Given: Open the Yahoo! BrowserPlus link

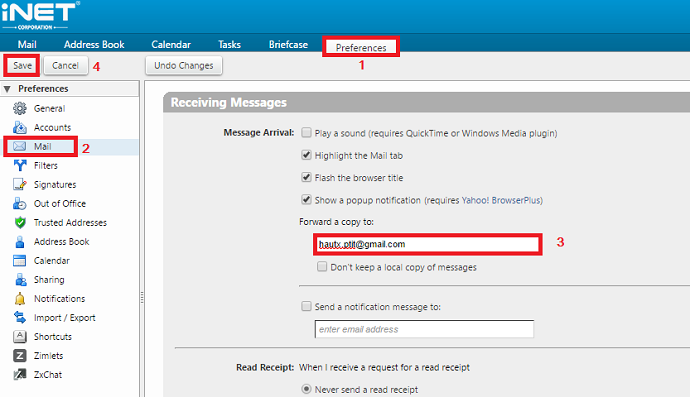Looking at the screenshot, I should (x=502, y=200).
